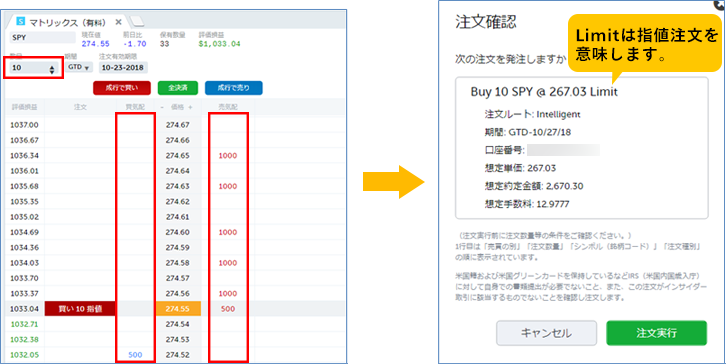Open the GTD period dropdown
The image size is (726, 364).
[x=79, y=67]
